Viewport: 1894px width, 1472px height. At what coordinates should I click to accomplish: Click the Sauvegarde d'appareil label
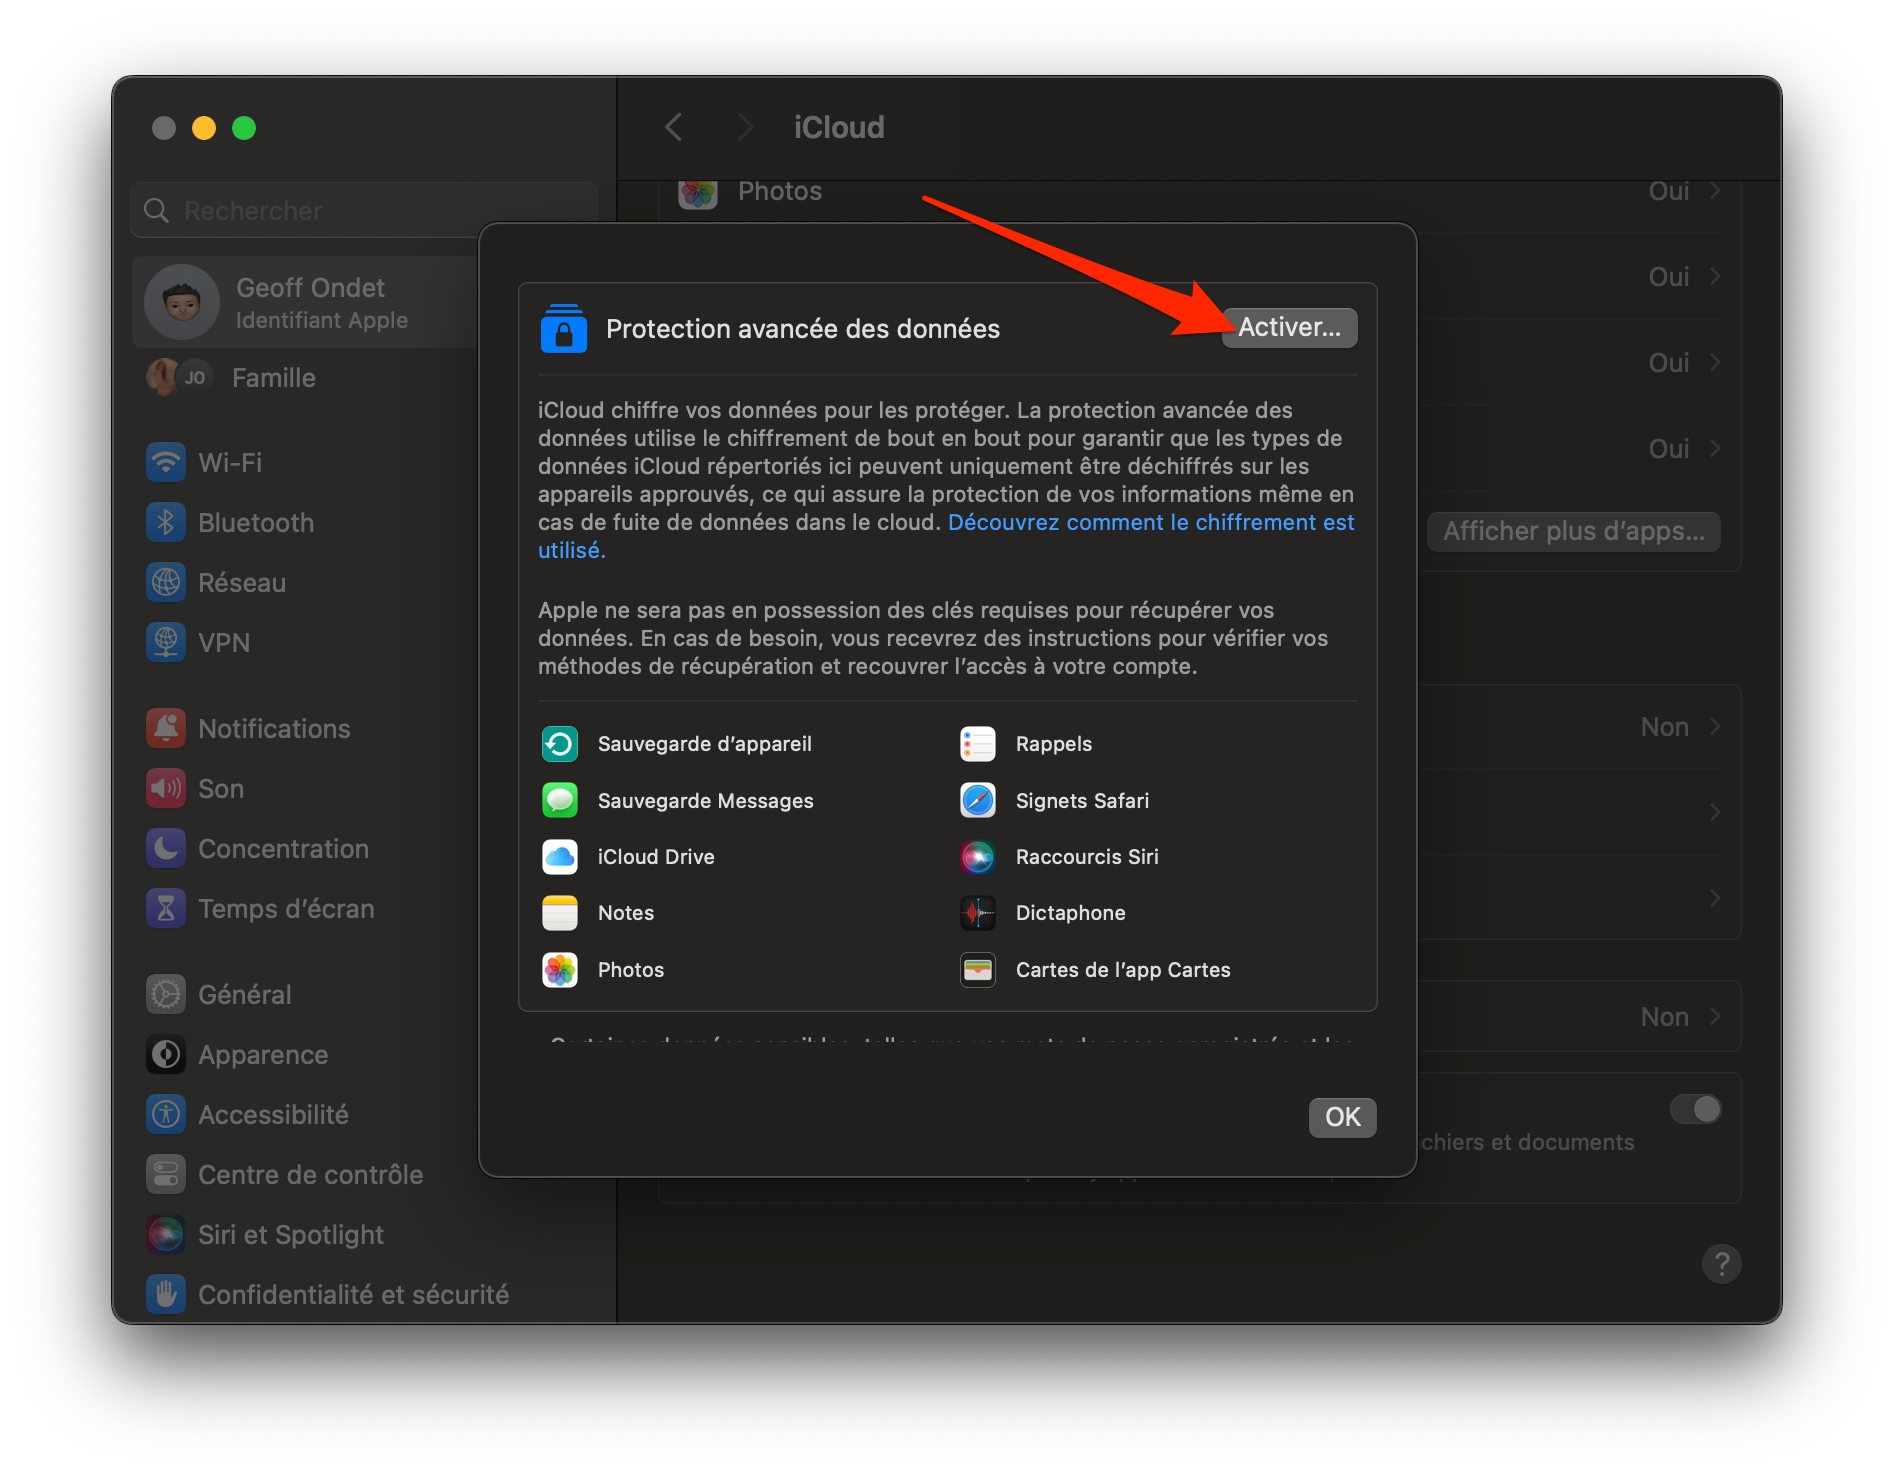[x=704, y=744]
